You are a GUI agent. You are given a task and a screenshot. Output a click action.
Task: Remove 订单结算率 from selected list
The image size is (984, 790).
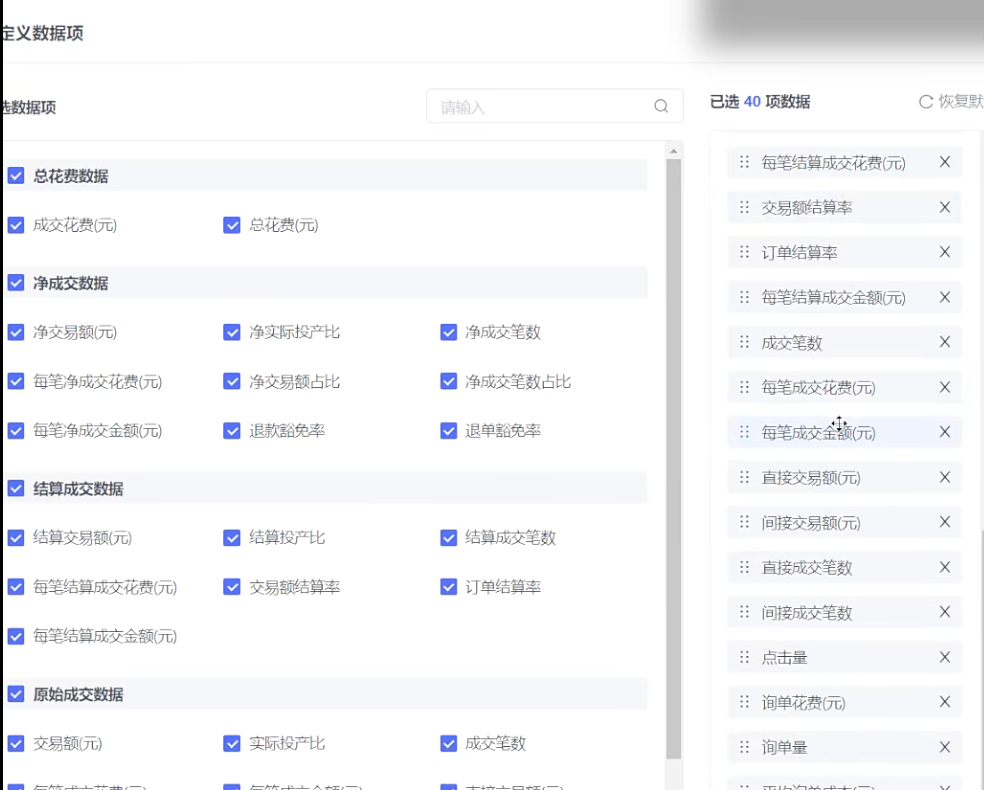coord(944,252)
